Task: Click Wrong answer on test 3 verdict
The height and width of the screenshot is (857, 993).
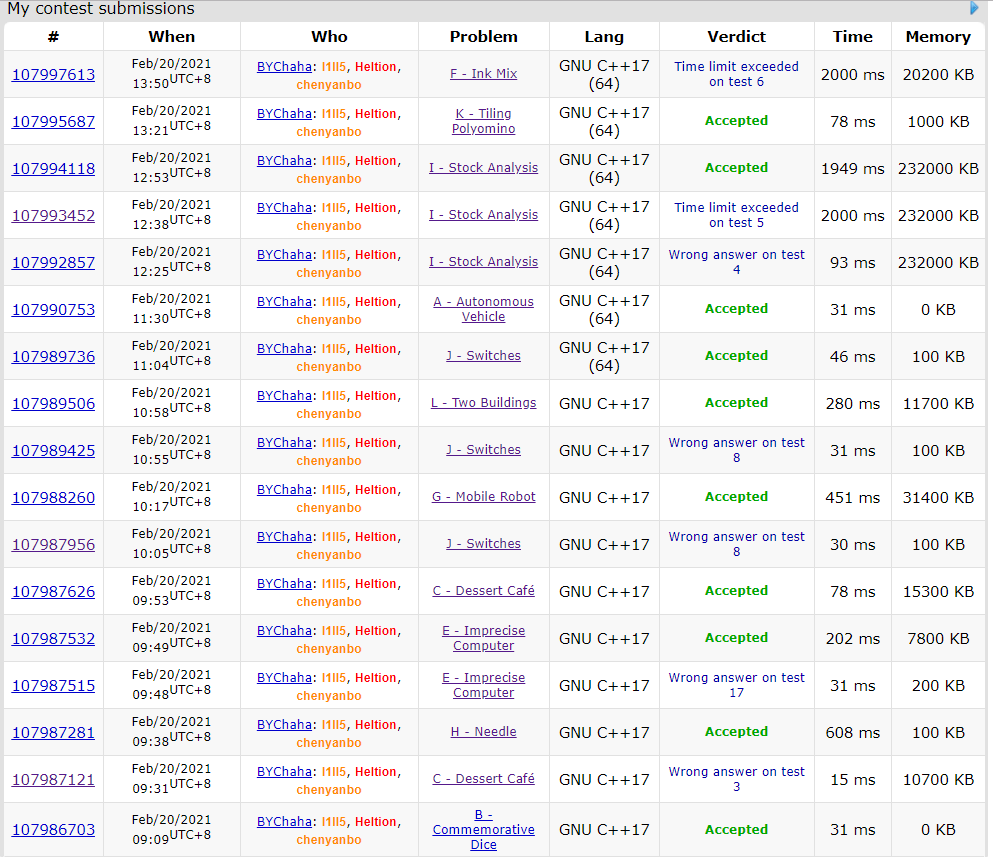Action: tap(736, 779)
